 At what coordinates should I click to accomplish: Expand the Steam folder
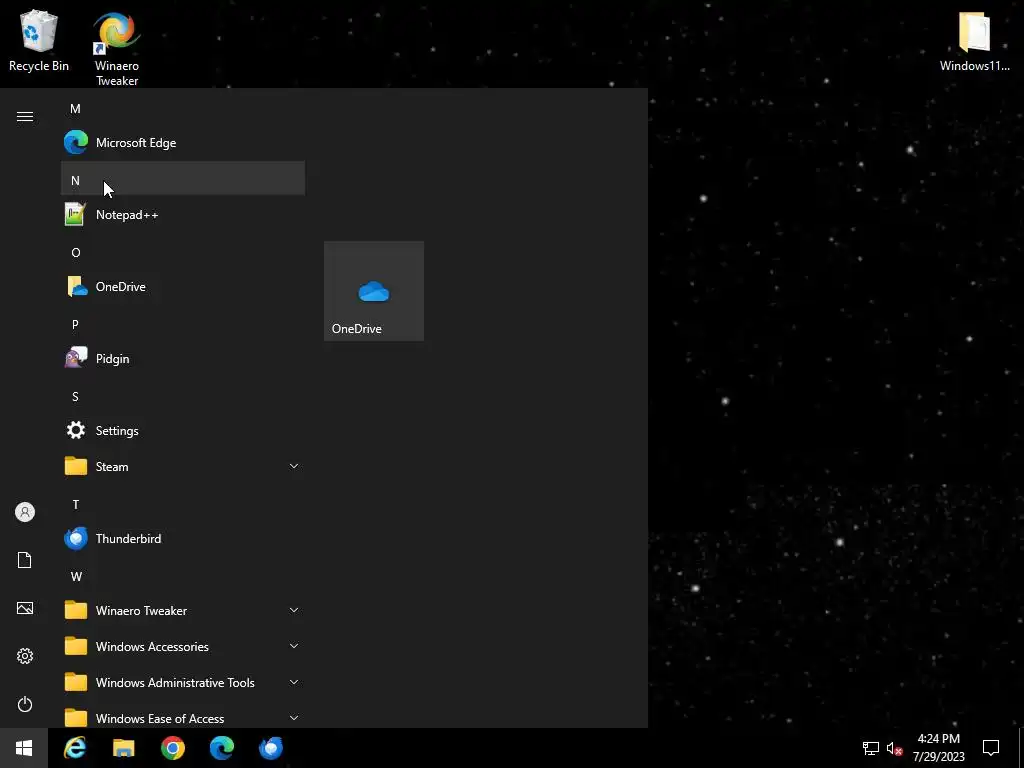click(x=183, y=466)
